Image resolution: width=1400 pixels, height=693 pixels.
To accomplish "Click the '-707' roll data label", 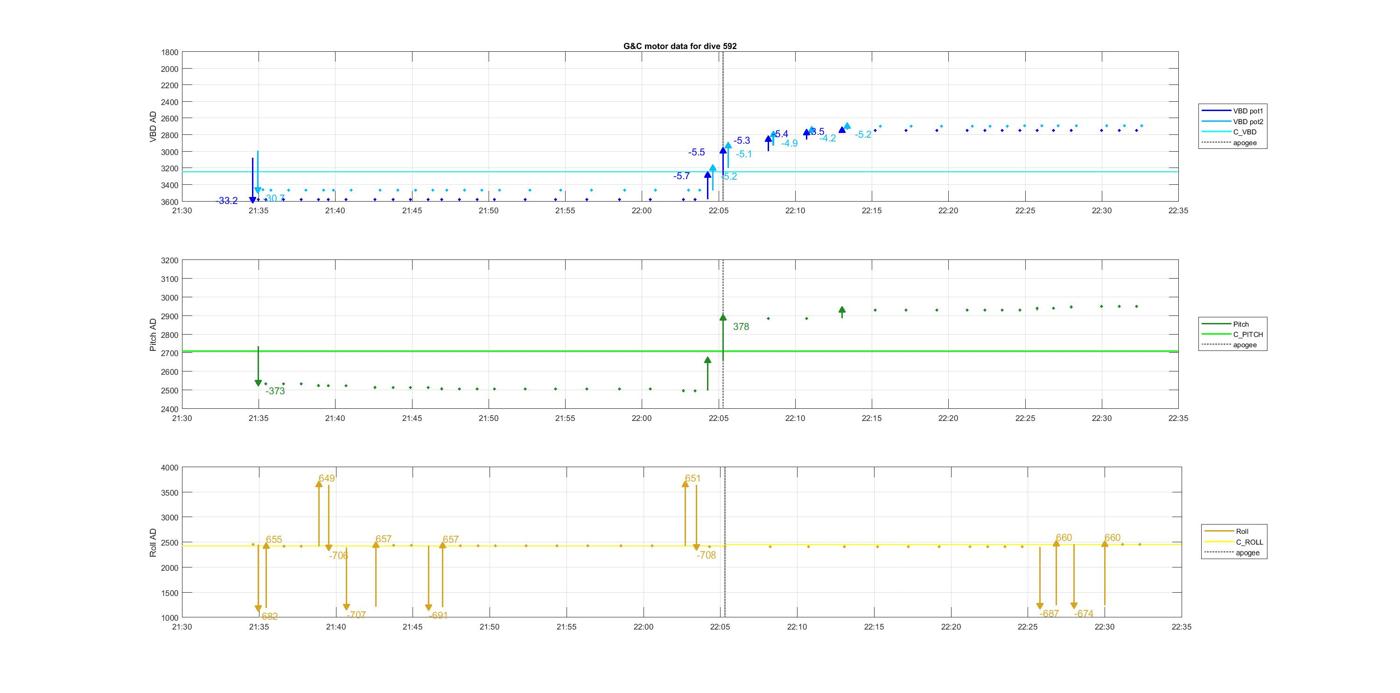I will point(357,615).
